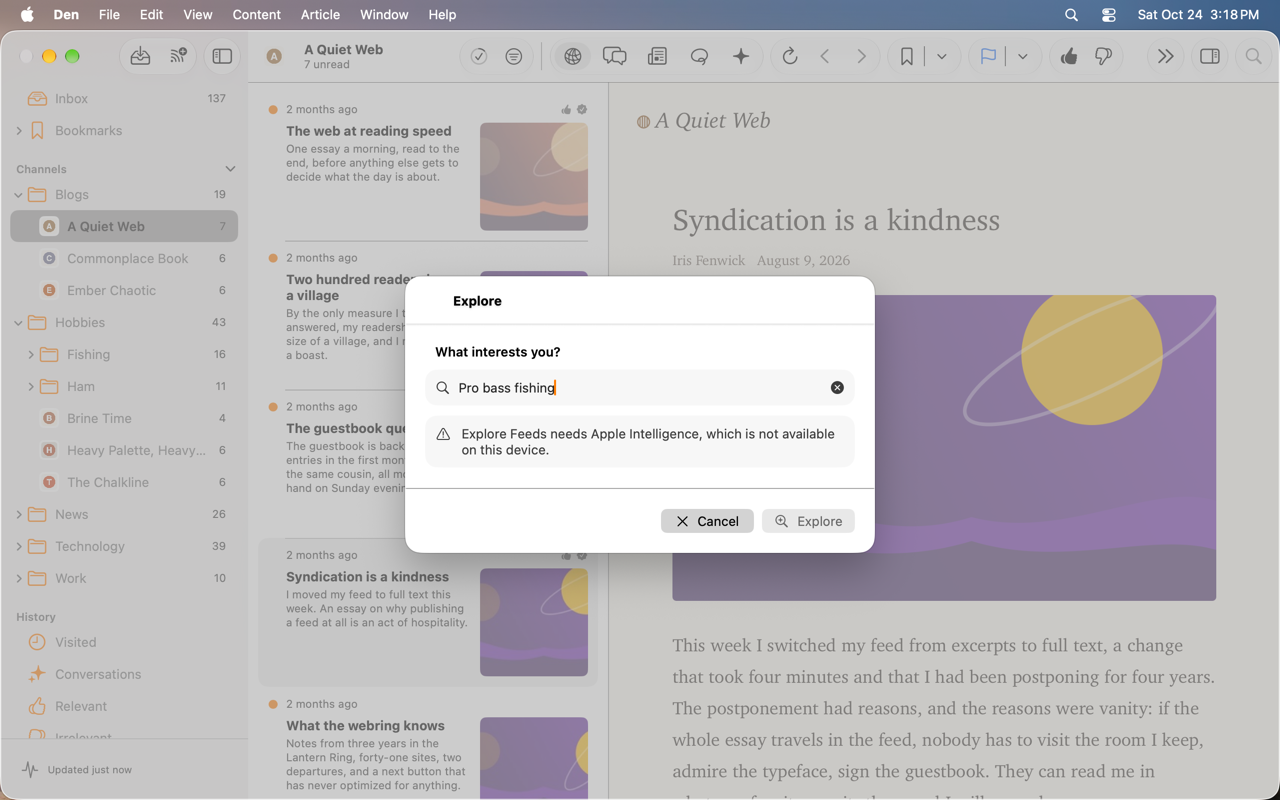
Task: Click the "What interests you" search field
Action: tap(640, 388)
